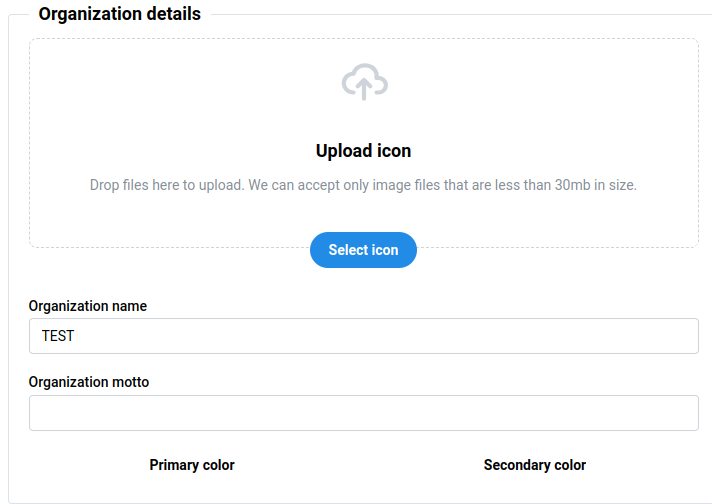712x504 pixels.
Task: Click the TEST text in name field
Action: coord(58,336)
